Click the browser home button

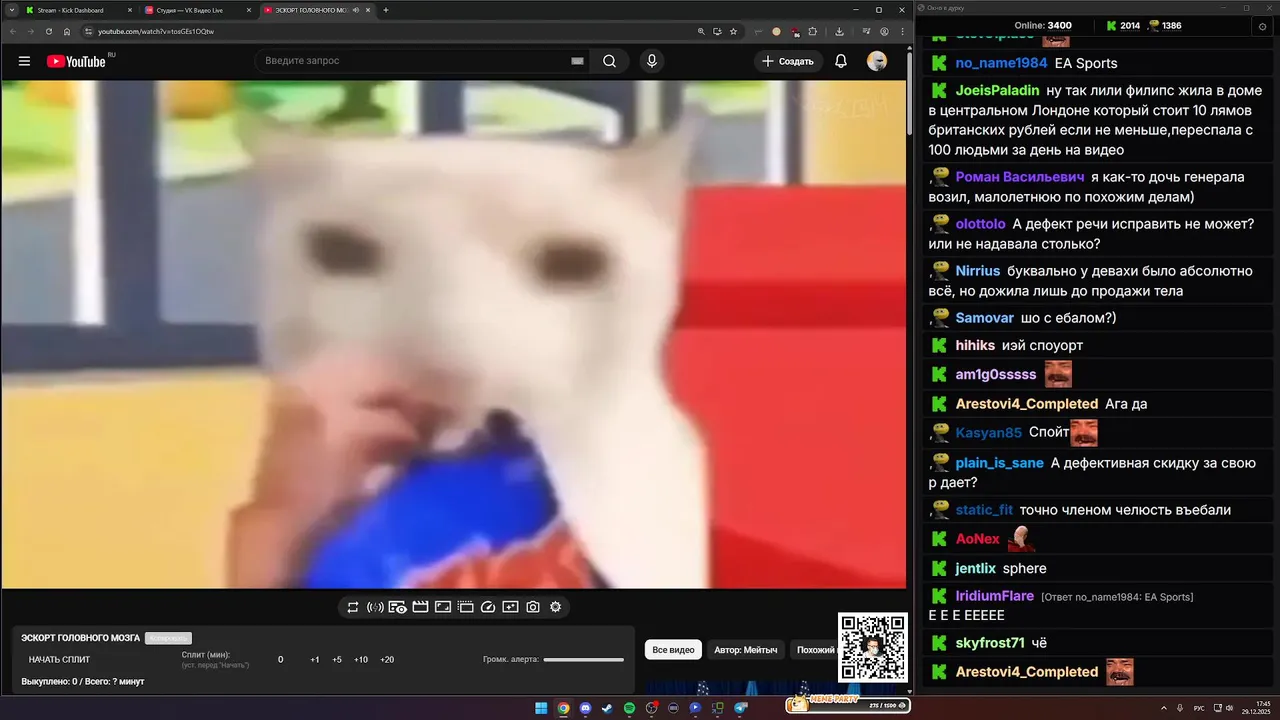[x=67, y=31]
